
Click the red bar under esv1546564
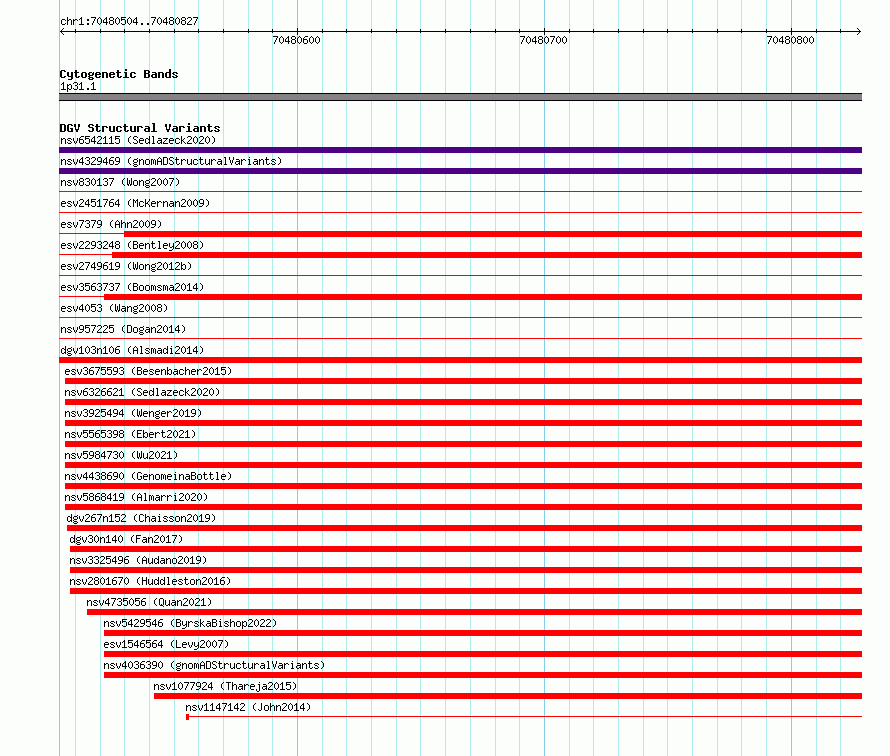point(483,654)
